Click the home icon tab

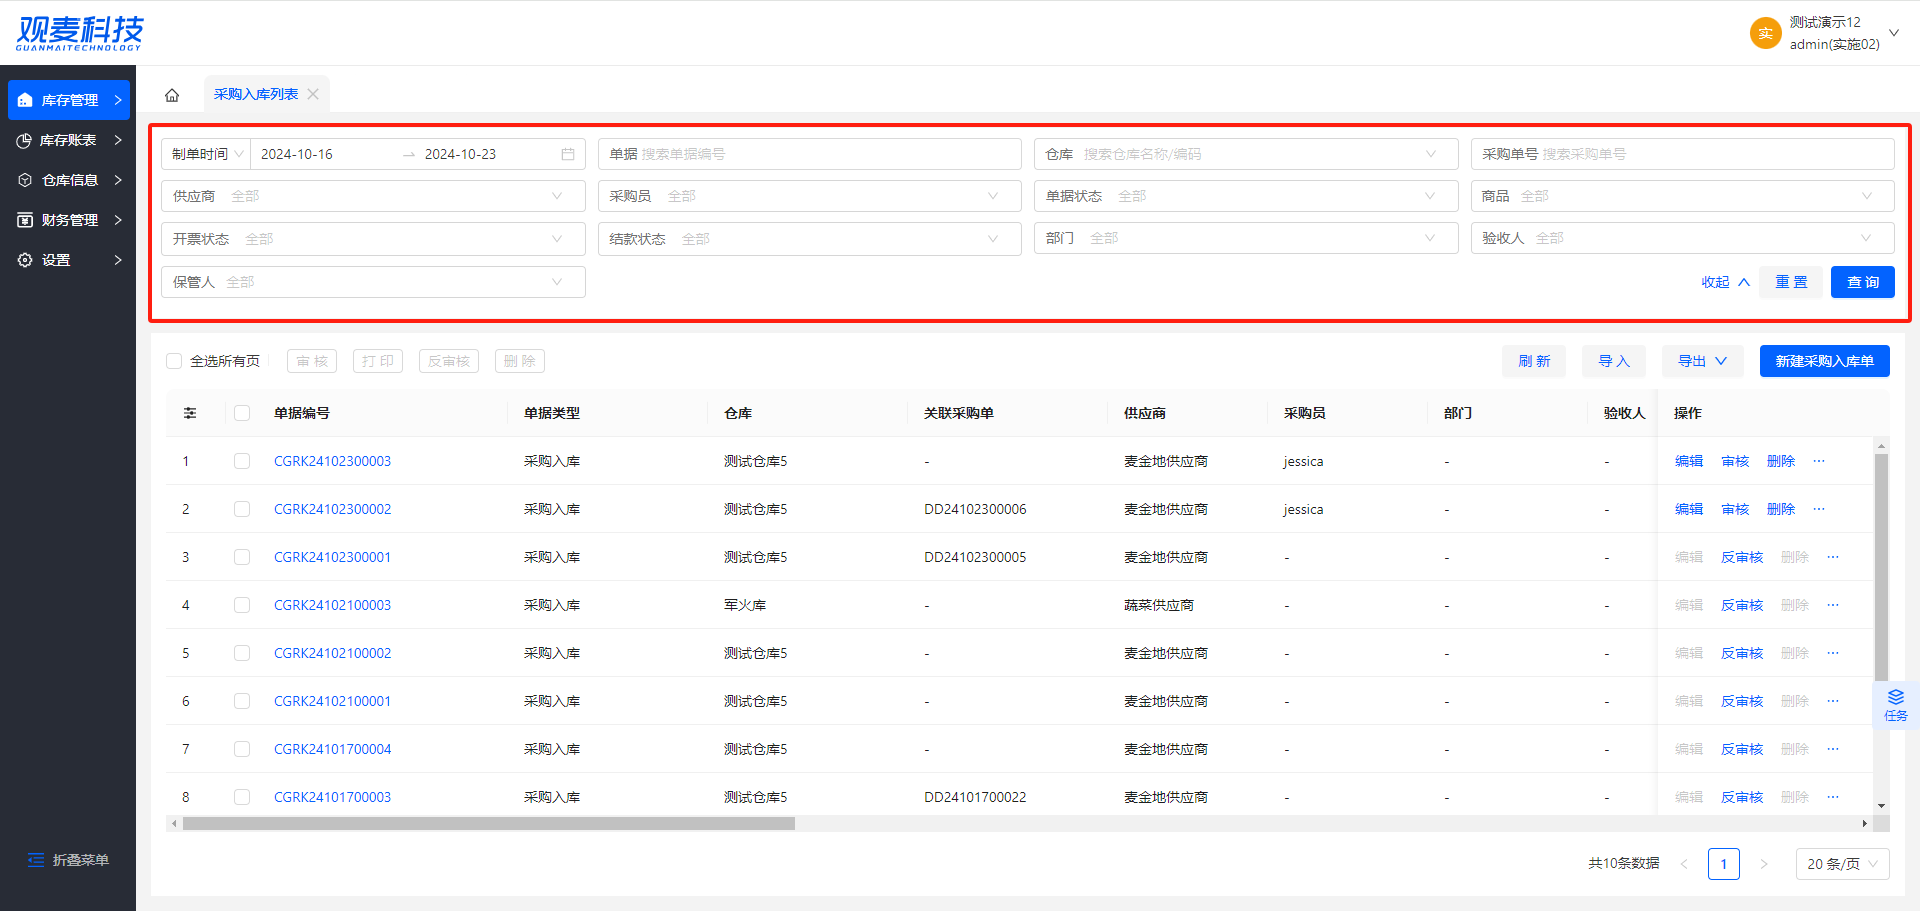(x=172, y=95)
